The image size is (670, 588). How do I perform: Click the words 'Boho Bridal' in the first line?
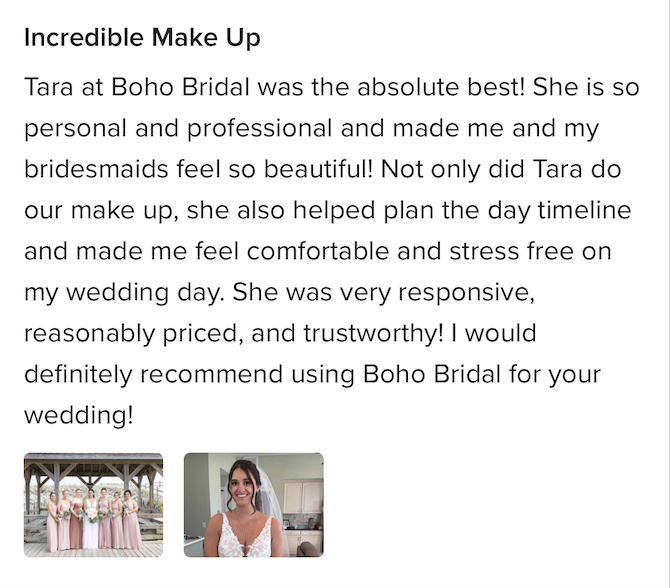pyautogui.click(x=180, y=87)
